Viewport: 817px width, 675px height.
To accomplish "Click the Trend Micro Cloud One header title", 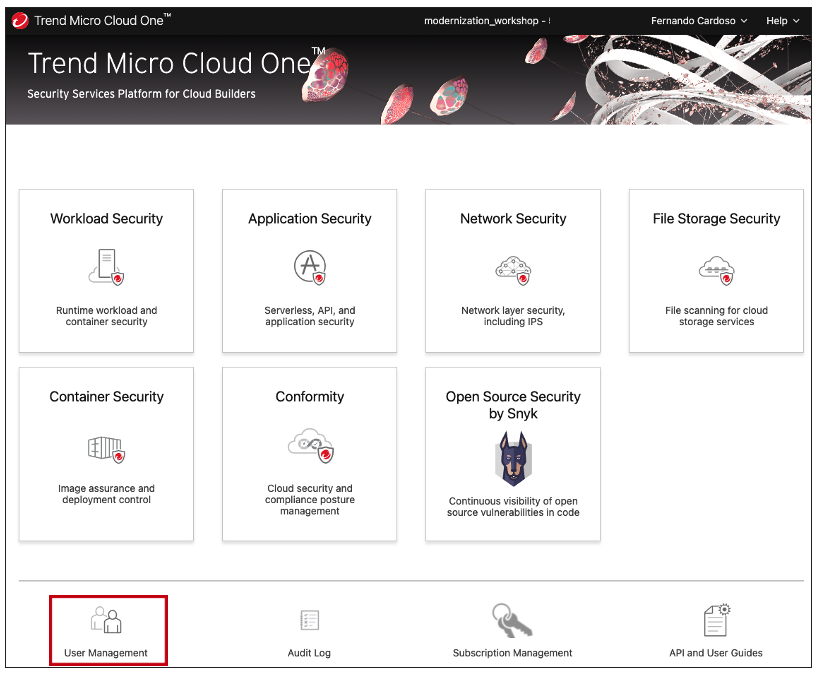I will [102, 21].
